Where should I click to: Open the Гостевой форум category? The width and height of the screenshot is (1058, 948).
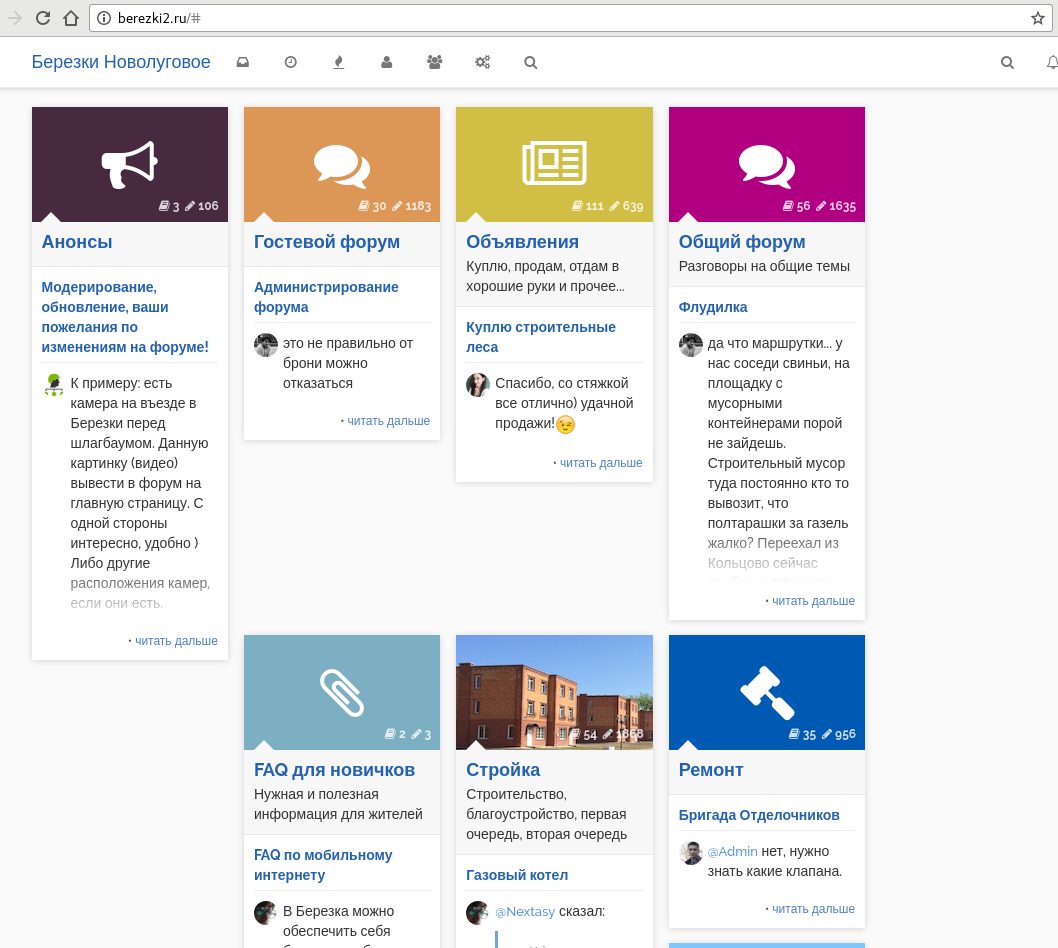pos(327,242)
